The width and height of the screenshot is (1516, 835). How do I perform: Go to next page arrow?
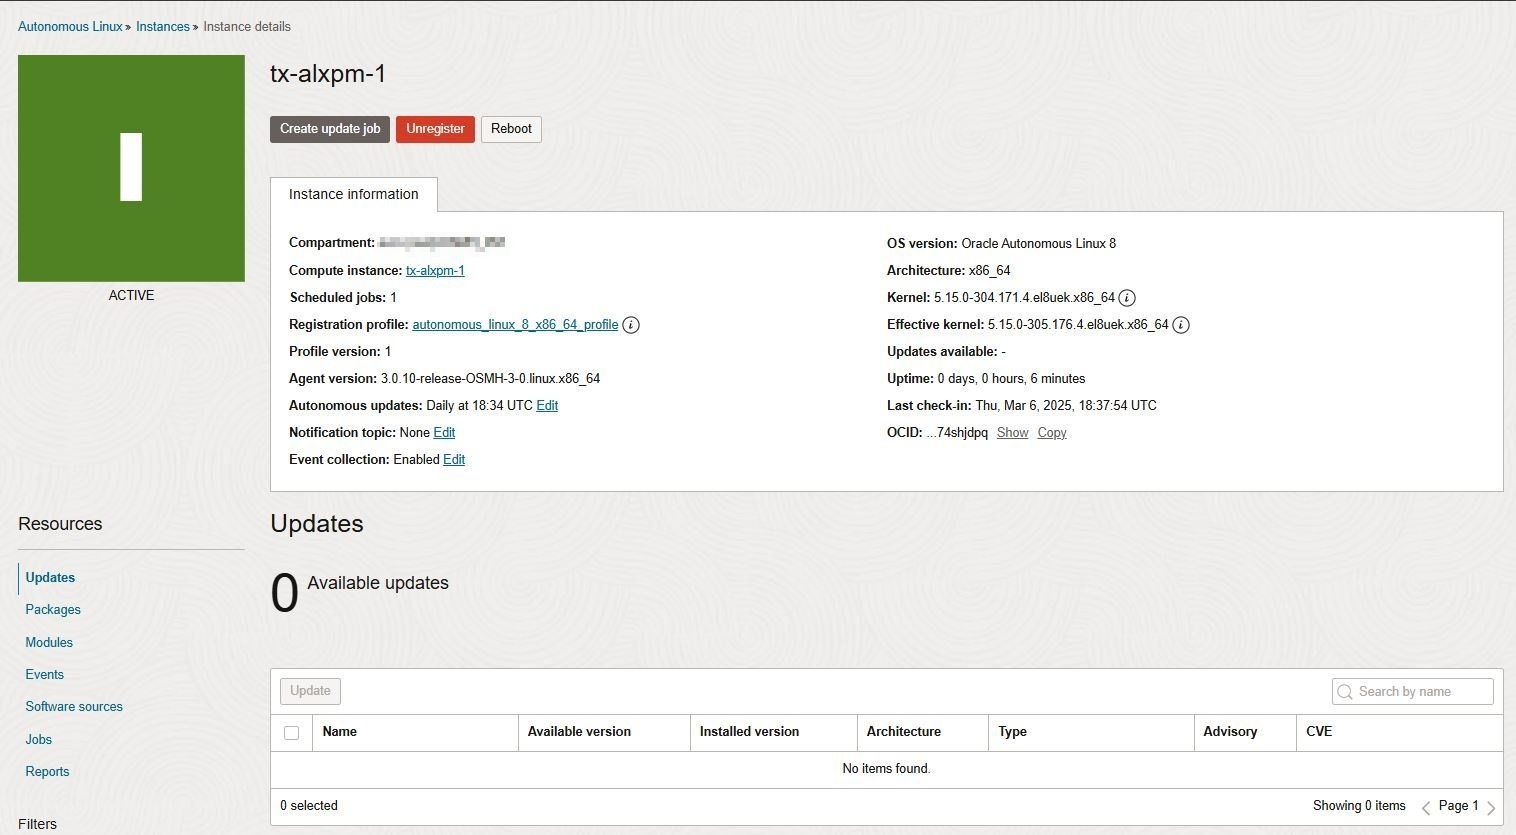point(1491,807)
